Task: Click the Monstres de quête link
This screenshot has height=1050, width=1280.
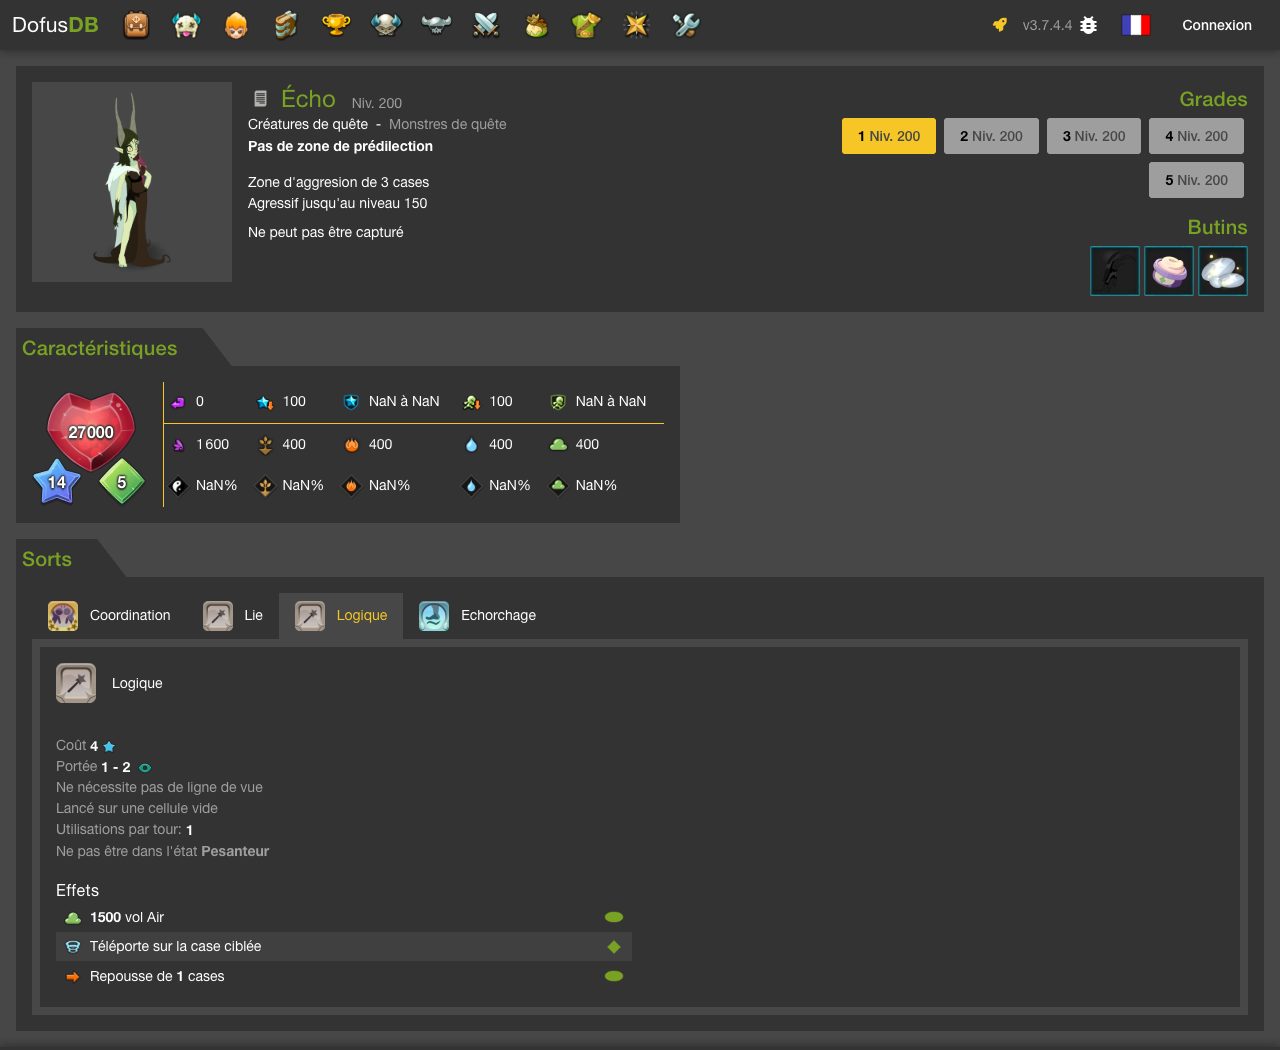Action: pyautogui.click(x=447, y=124)
